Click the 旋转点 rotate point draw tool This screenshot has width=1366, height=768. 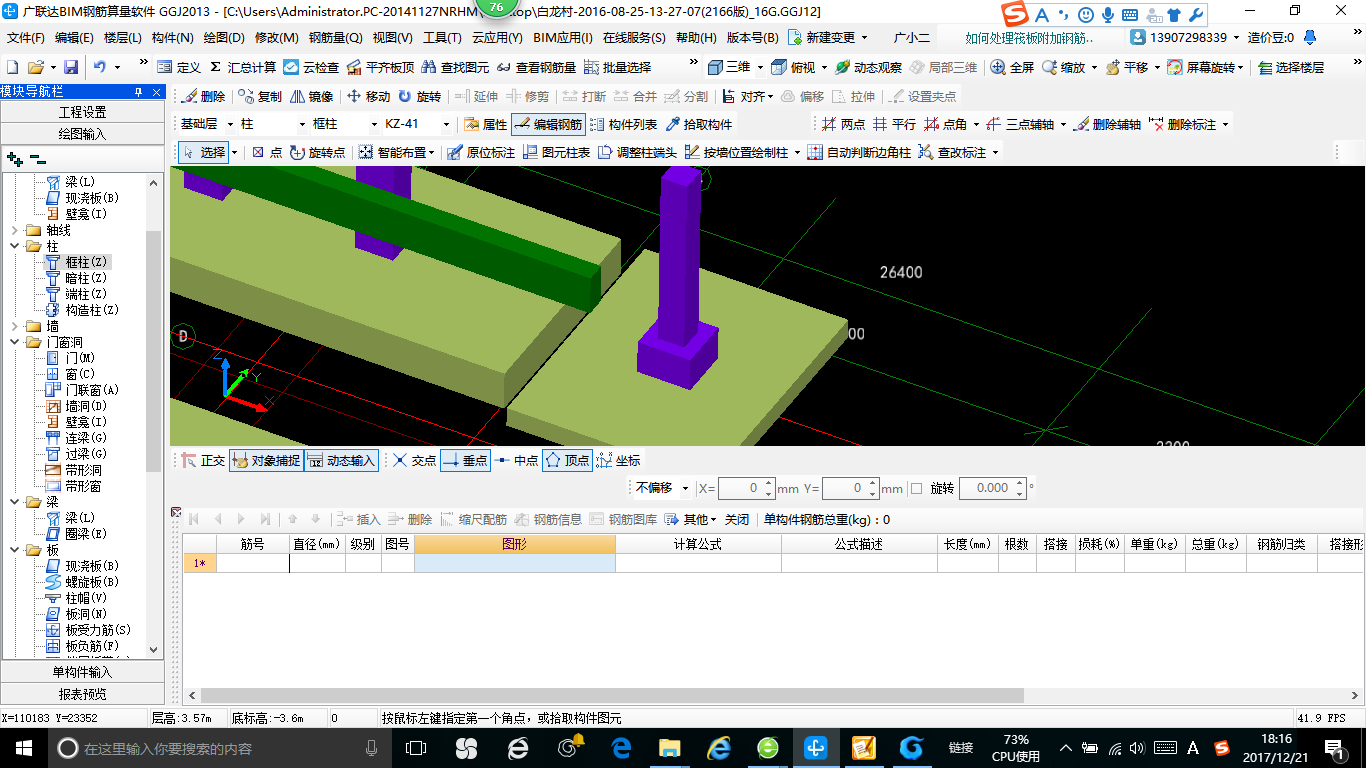pos(317,152)
